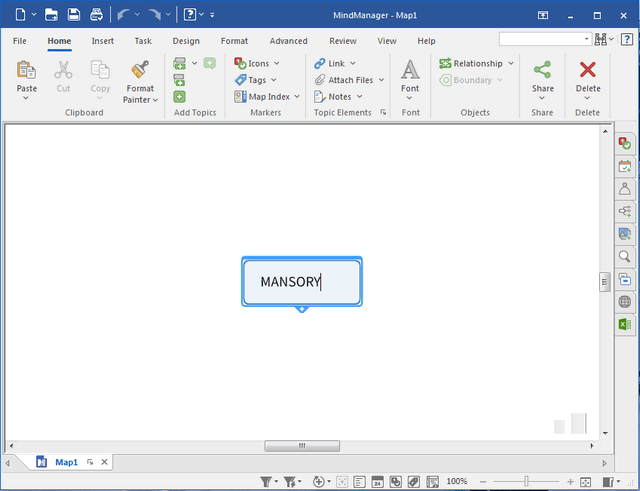Toggle the filter funnel in status bar
Image resolution: width=640 pixels, height=491 pixels.
point(267,482)
